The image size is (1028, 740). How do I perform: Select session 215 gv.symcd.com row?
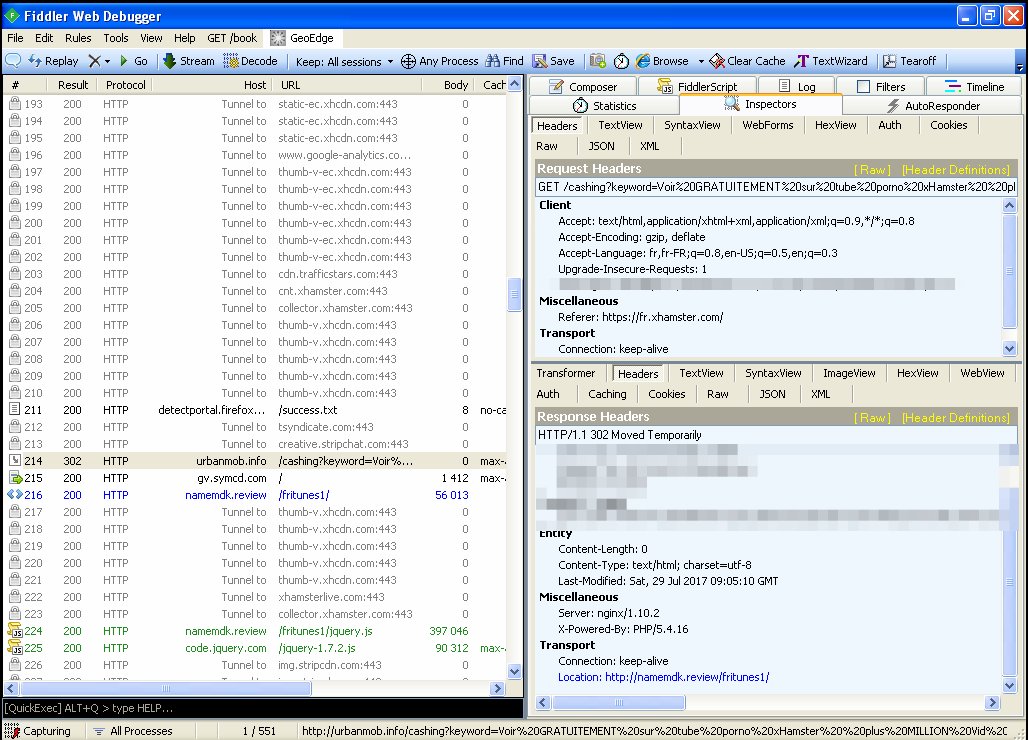coord(256,478)
